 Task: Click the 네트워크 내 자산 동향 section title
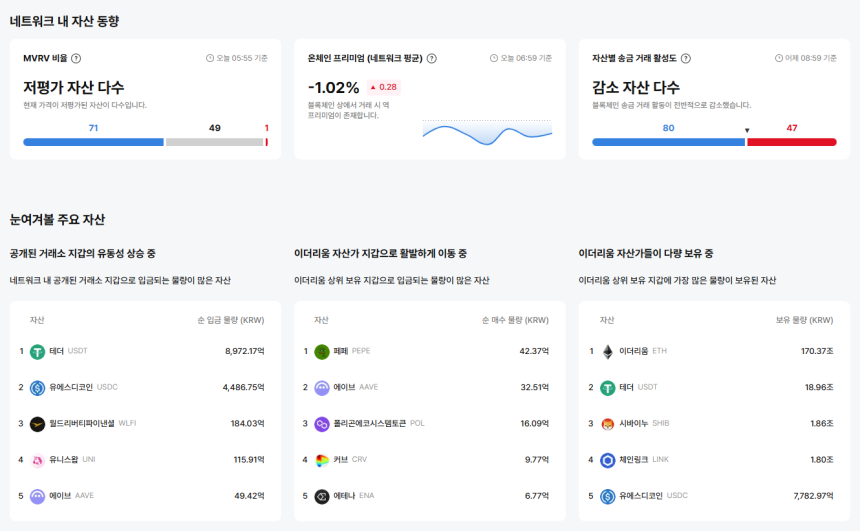[x=64, y=21]
